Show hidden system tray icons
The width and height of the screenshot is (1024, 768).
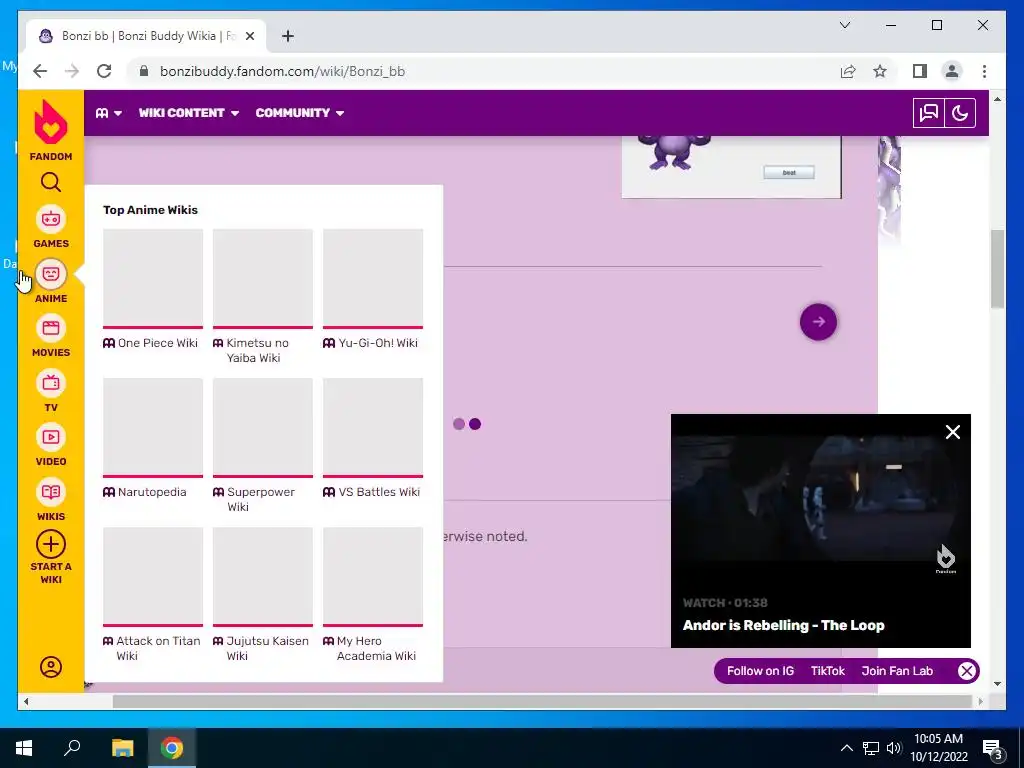click(846, 748)
